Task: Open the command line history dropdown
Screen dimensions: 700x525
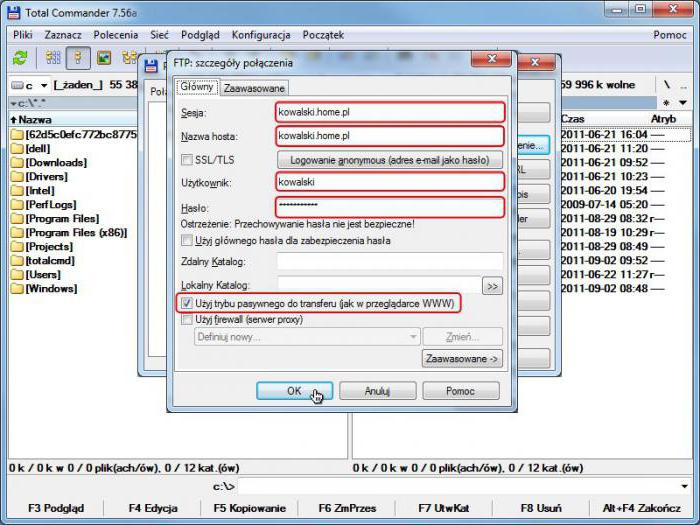Action: pyautogui.click(x=684, y=486)
